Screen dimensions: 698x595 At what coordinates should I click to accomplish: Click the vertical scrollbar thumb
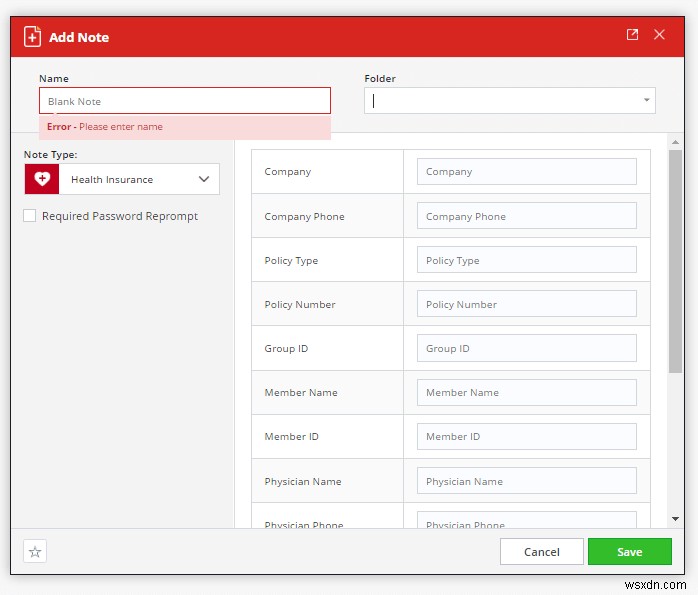click(675, 261)
